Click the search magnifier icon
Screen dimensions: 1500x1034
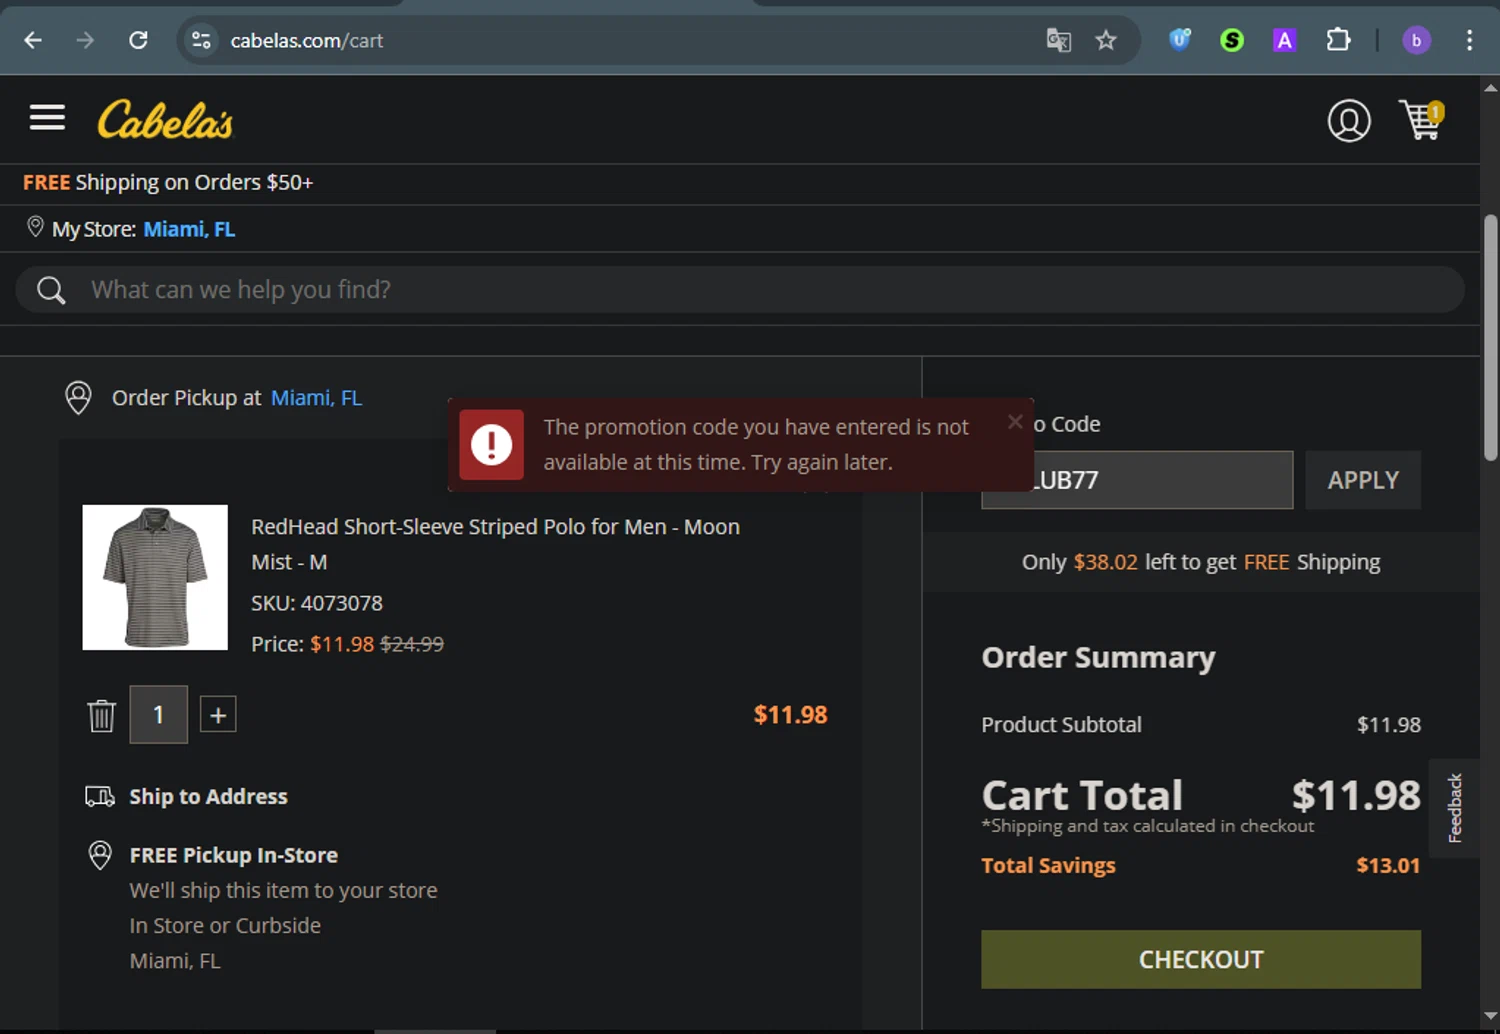[x=51, y=290]
